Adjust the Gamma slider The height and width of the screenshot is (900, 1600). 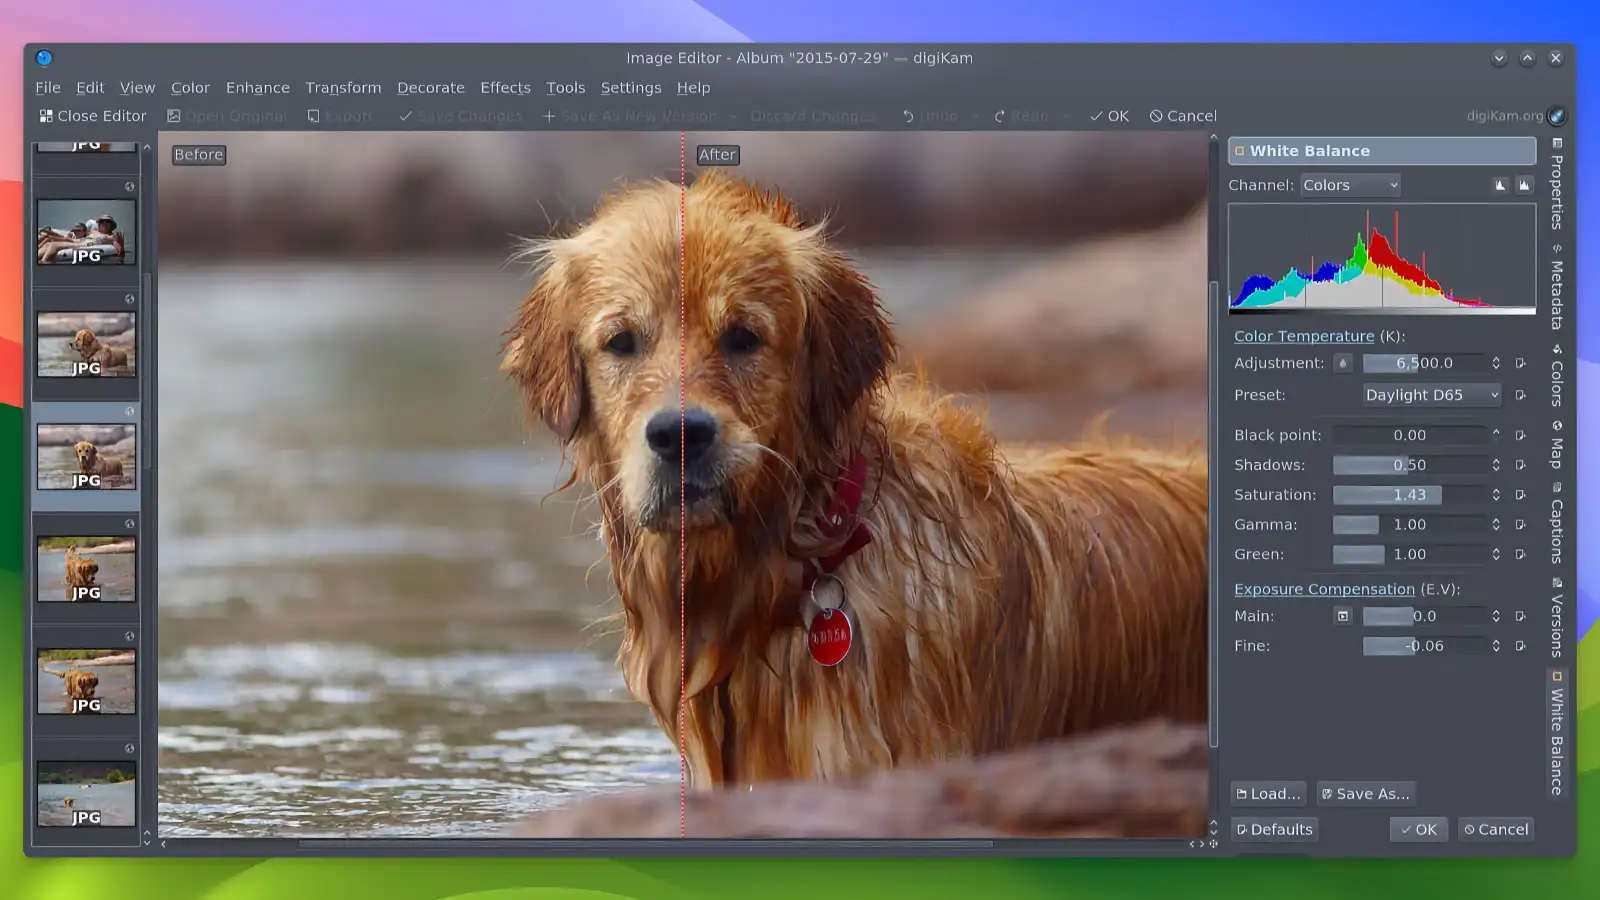(x=1356, y=524)
